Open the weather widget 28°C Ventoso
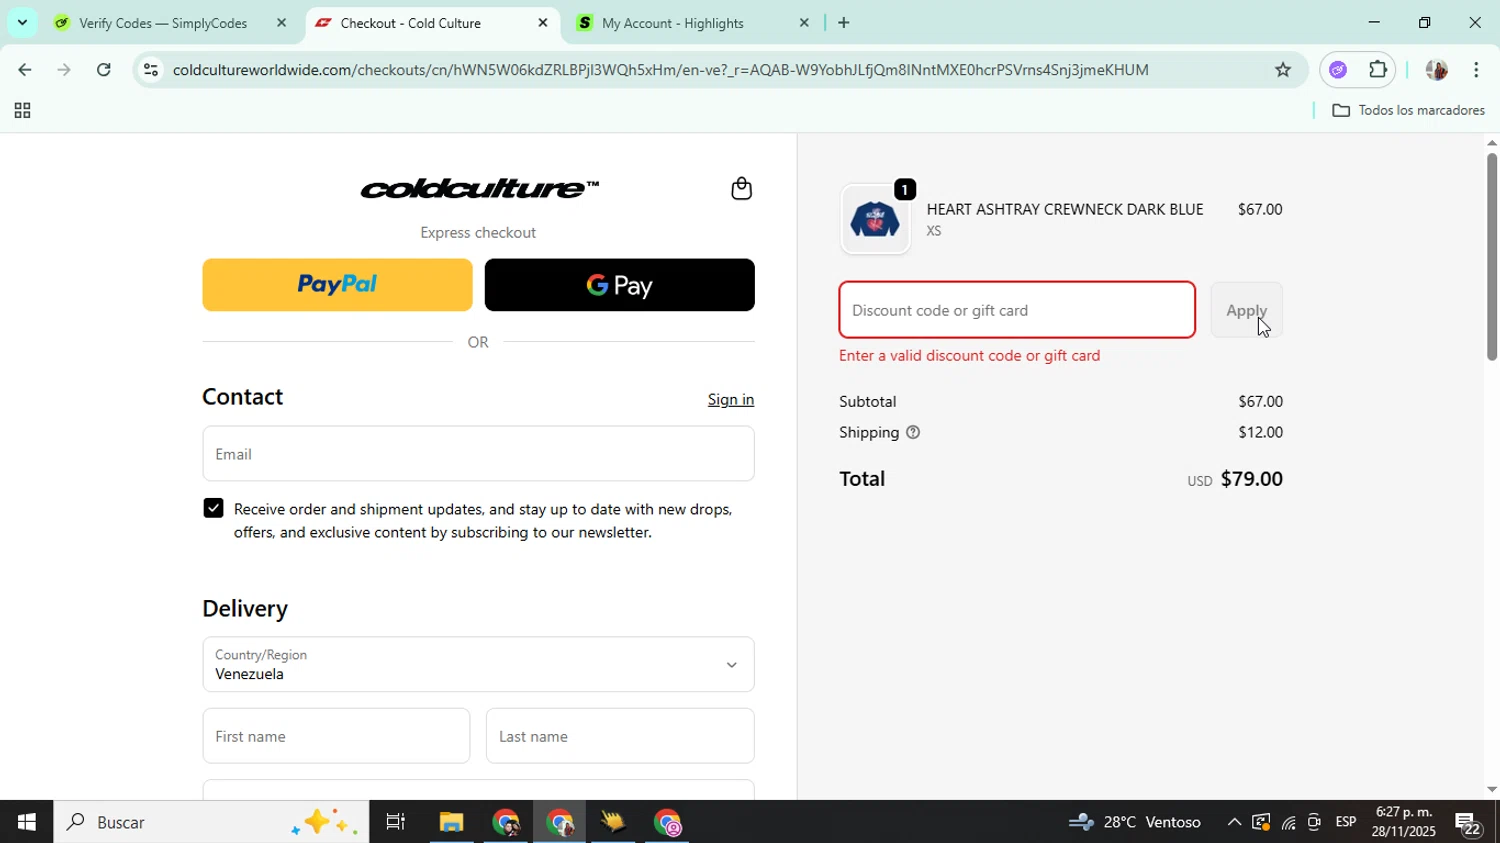 pyautogui.click(x=1134, y=823)
